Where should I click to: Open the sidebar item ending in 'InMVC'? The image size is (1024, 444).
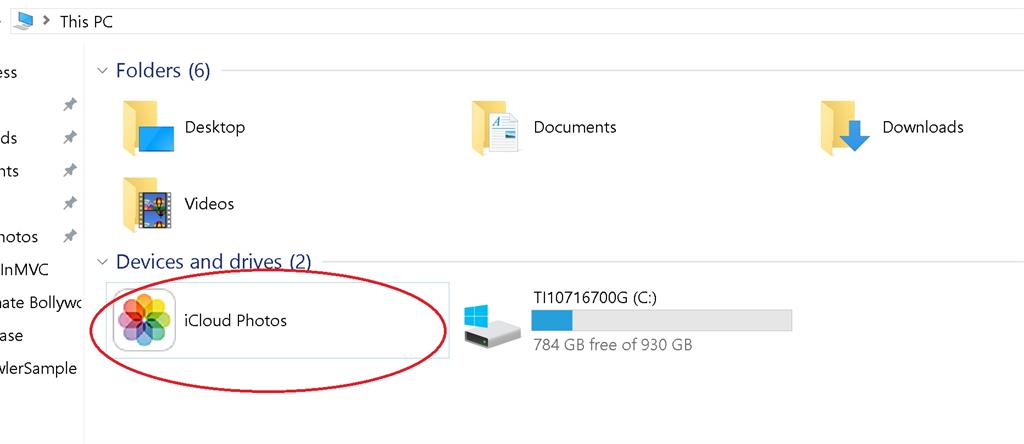[x=25, y=269]
